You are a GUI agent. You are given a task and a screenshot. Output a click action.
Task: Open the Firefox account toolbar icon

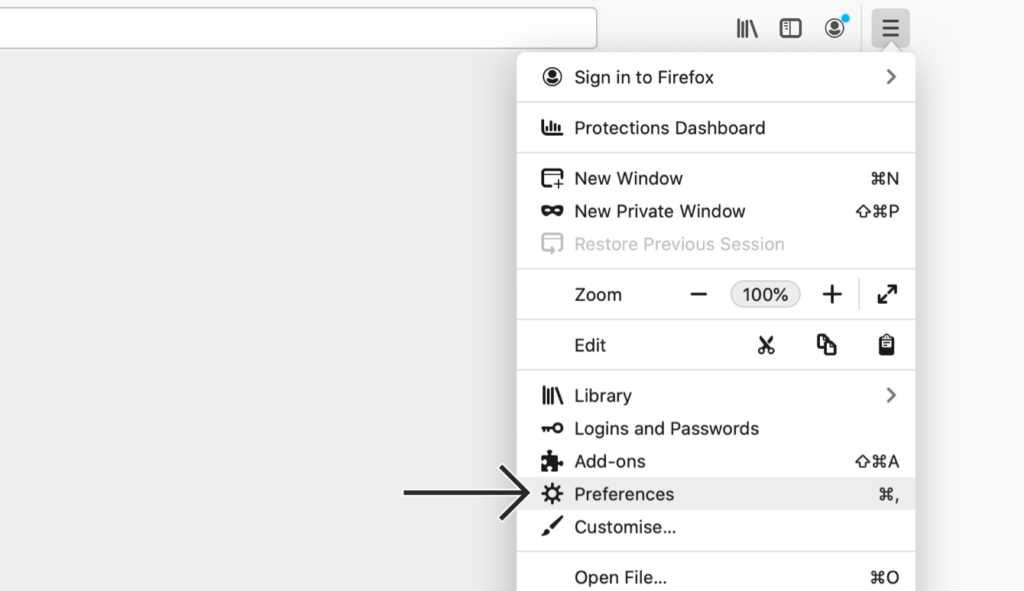pos(835,27)
